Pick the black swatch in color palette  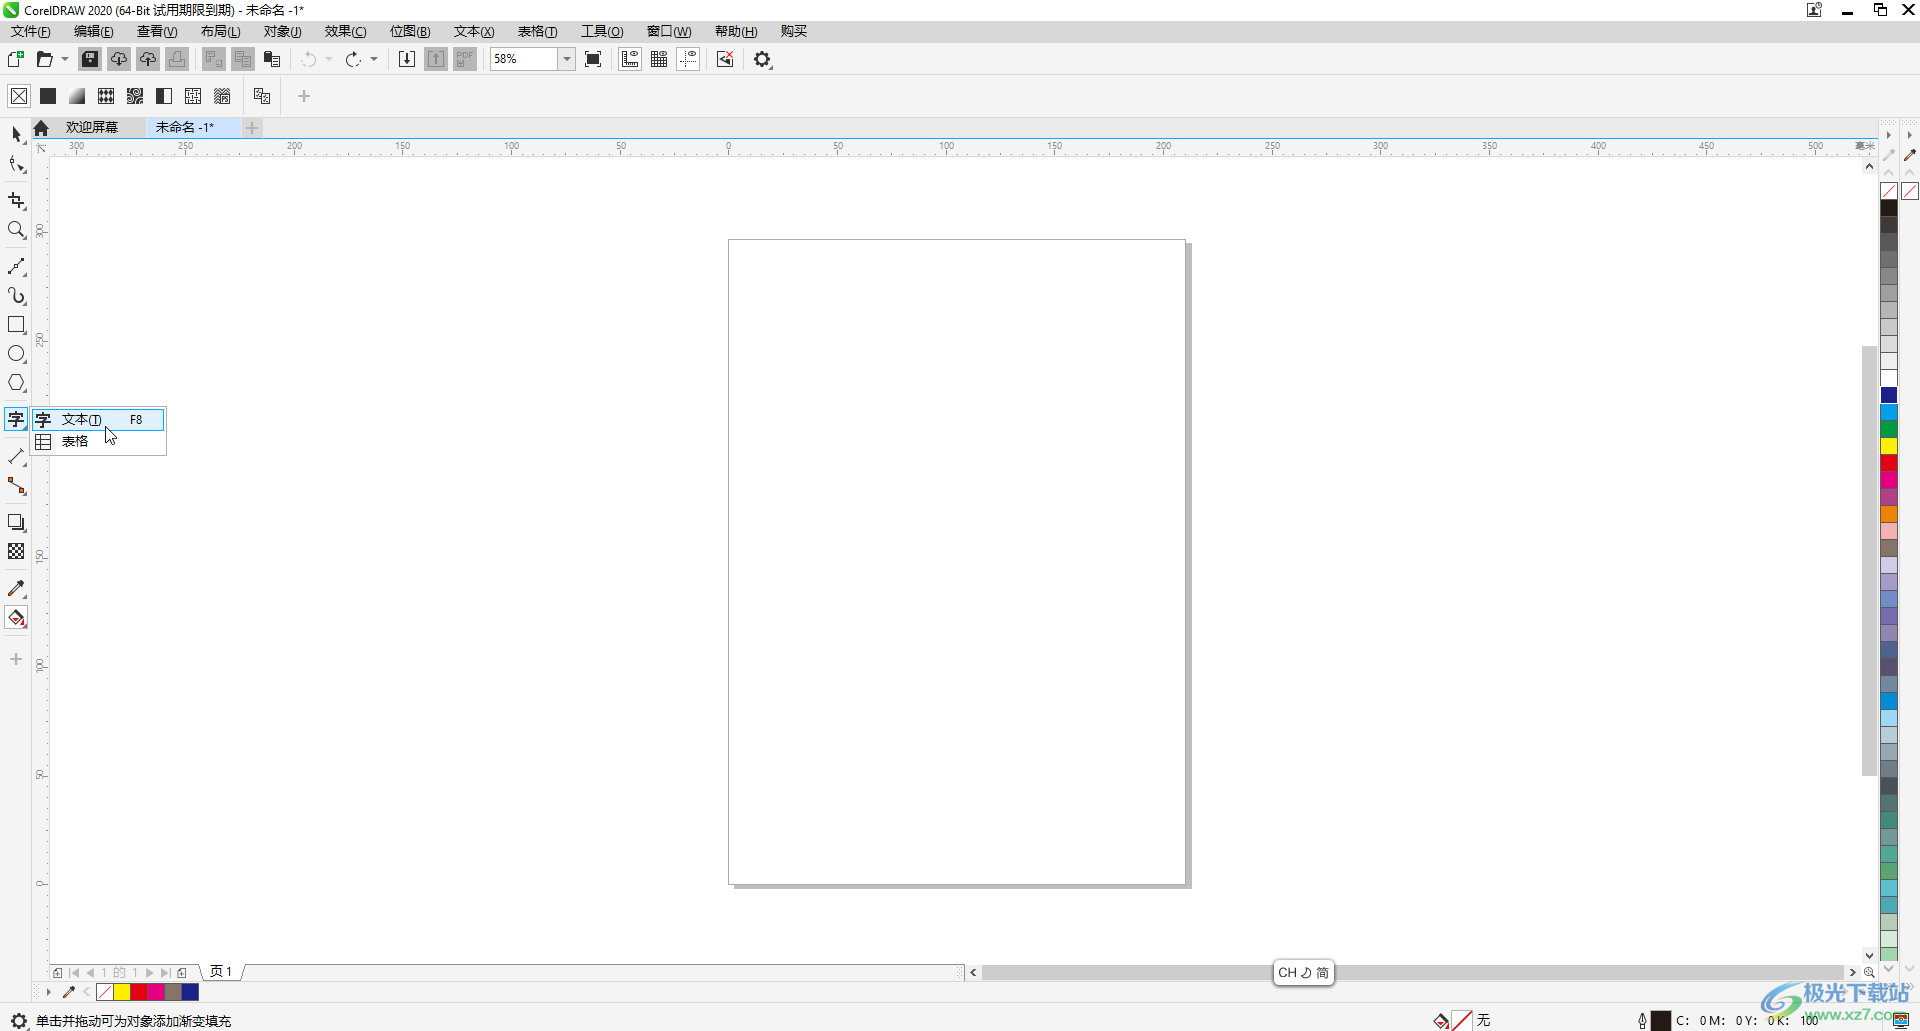tap(1889, 208)
